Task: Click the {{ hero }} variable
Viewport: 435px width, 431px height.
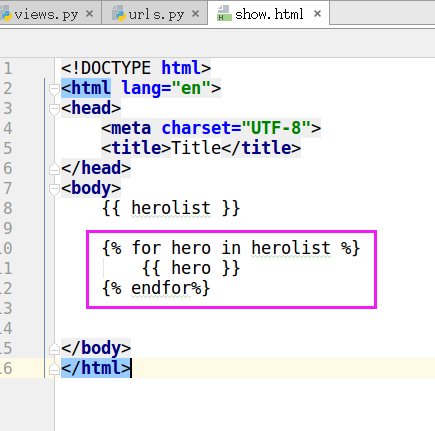Action: [191, 268]
